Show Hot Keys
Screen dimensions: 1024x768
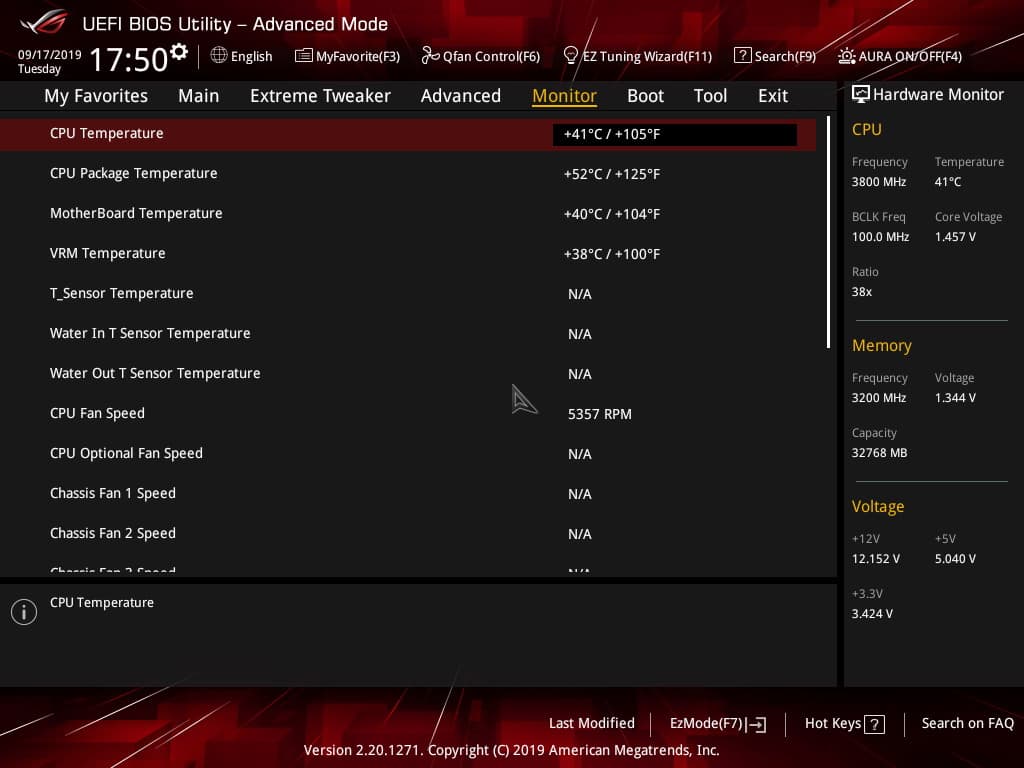click(844, 724)
